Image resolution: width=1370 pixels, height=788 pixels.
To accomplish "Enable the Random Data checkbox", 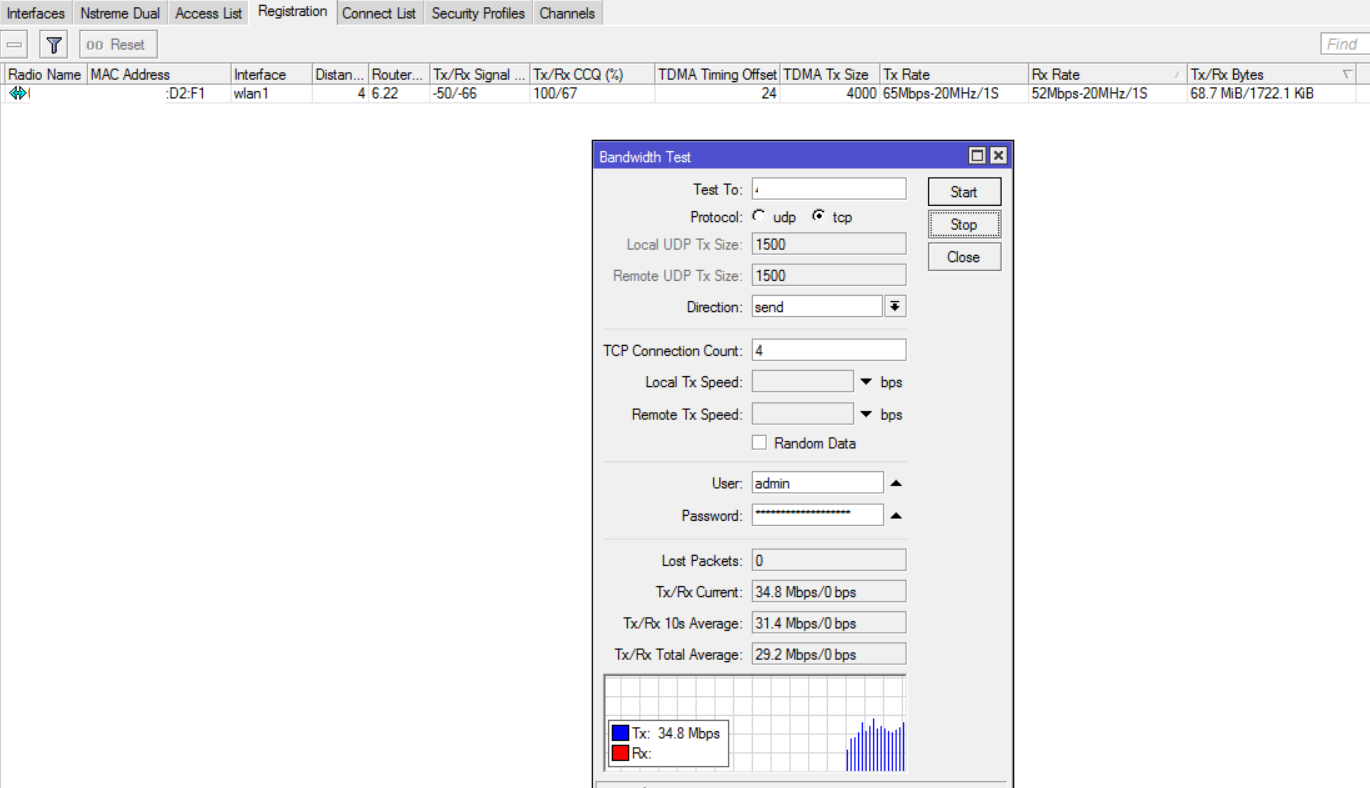I will (x=759, y=443).
